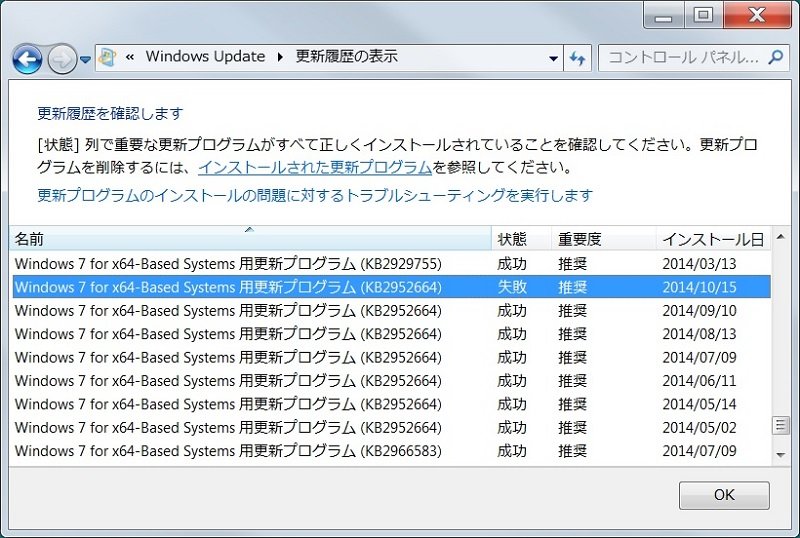
Task: Maximize the update history window
Action: [703, 15]
